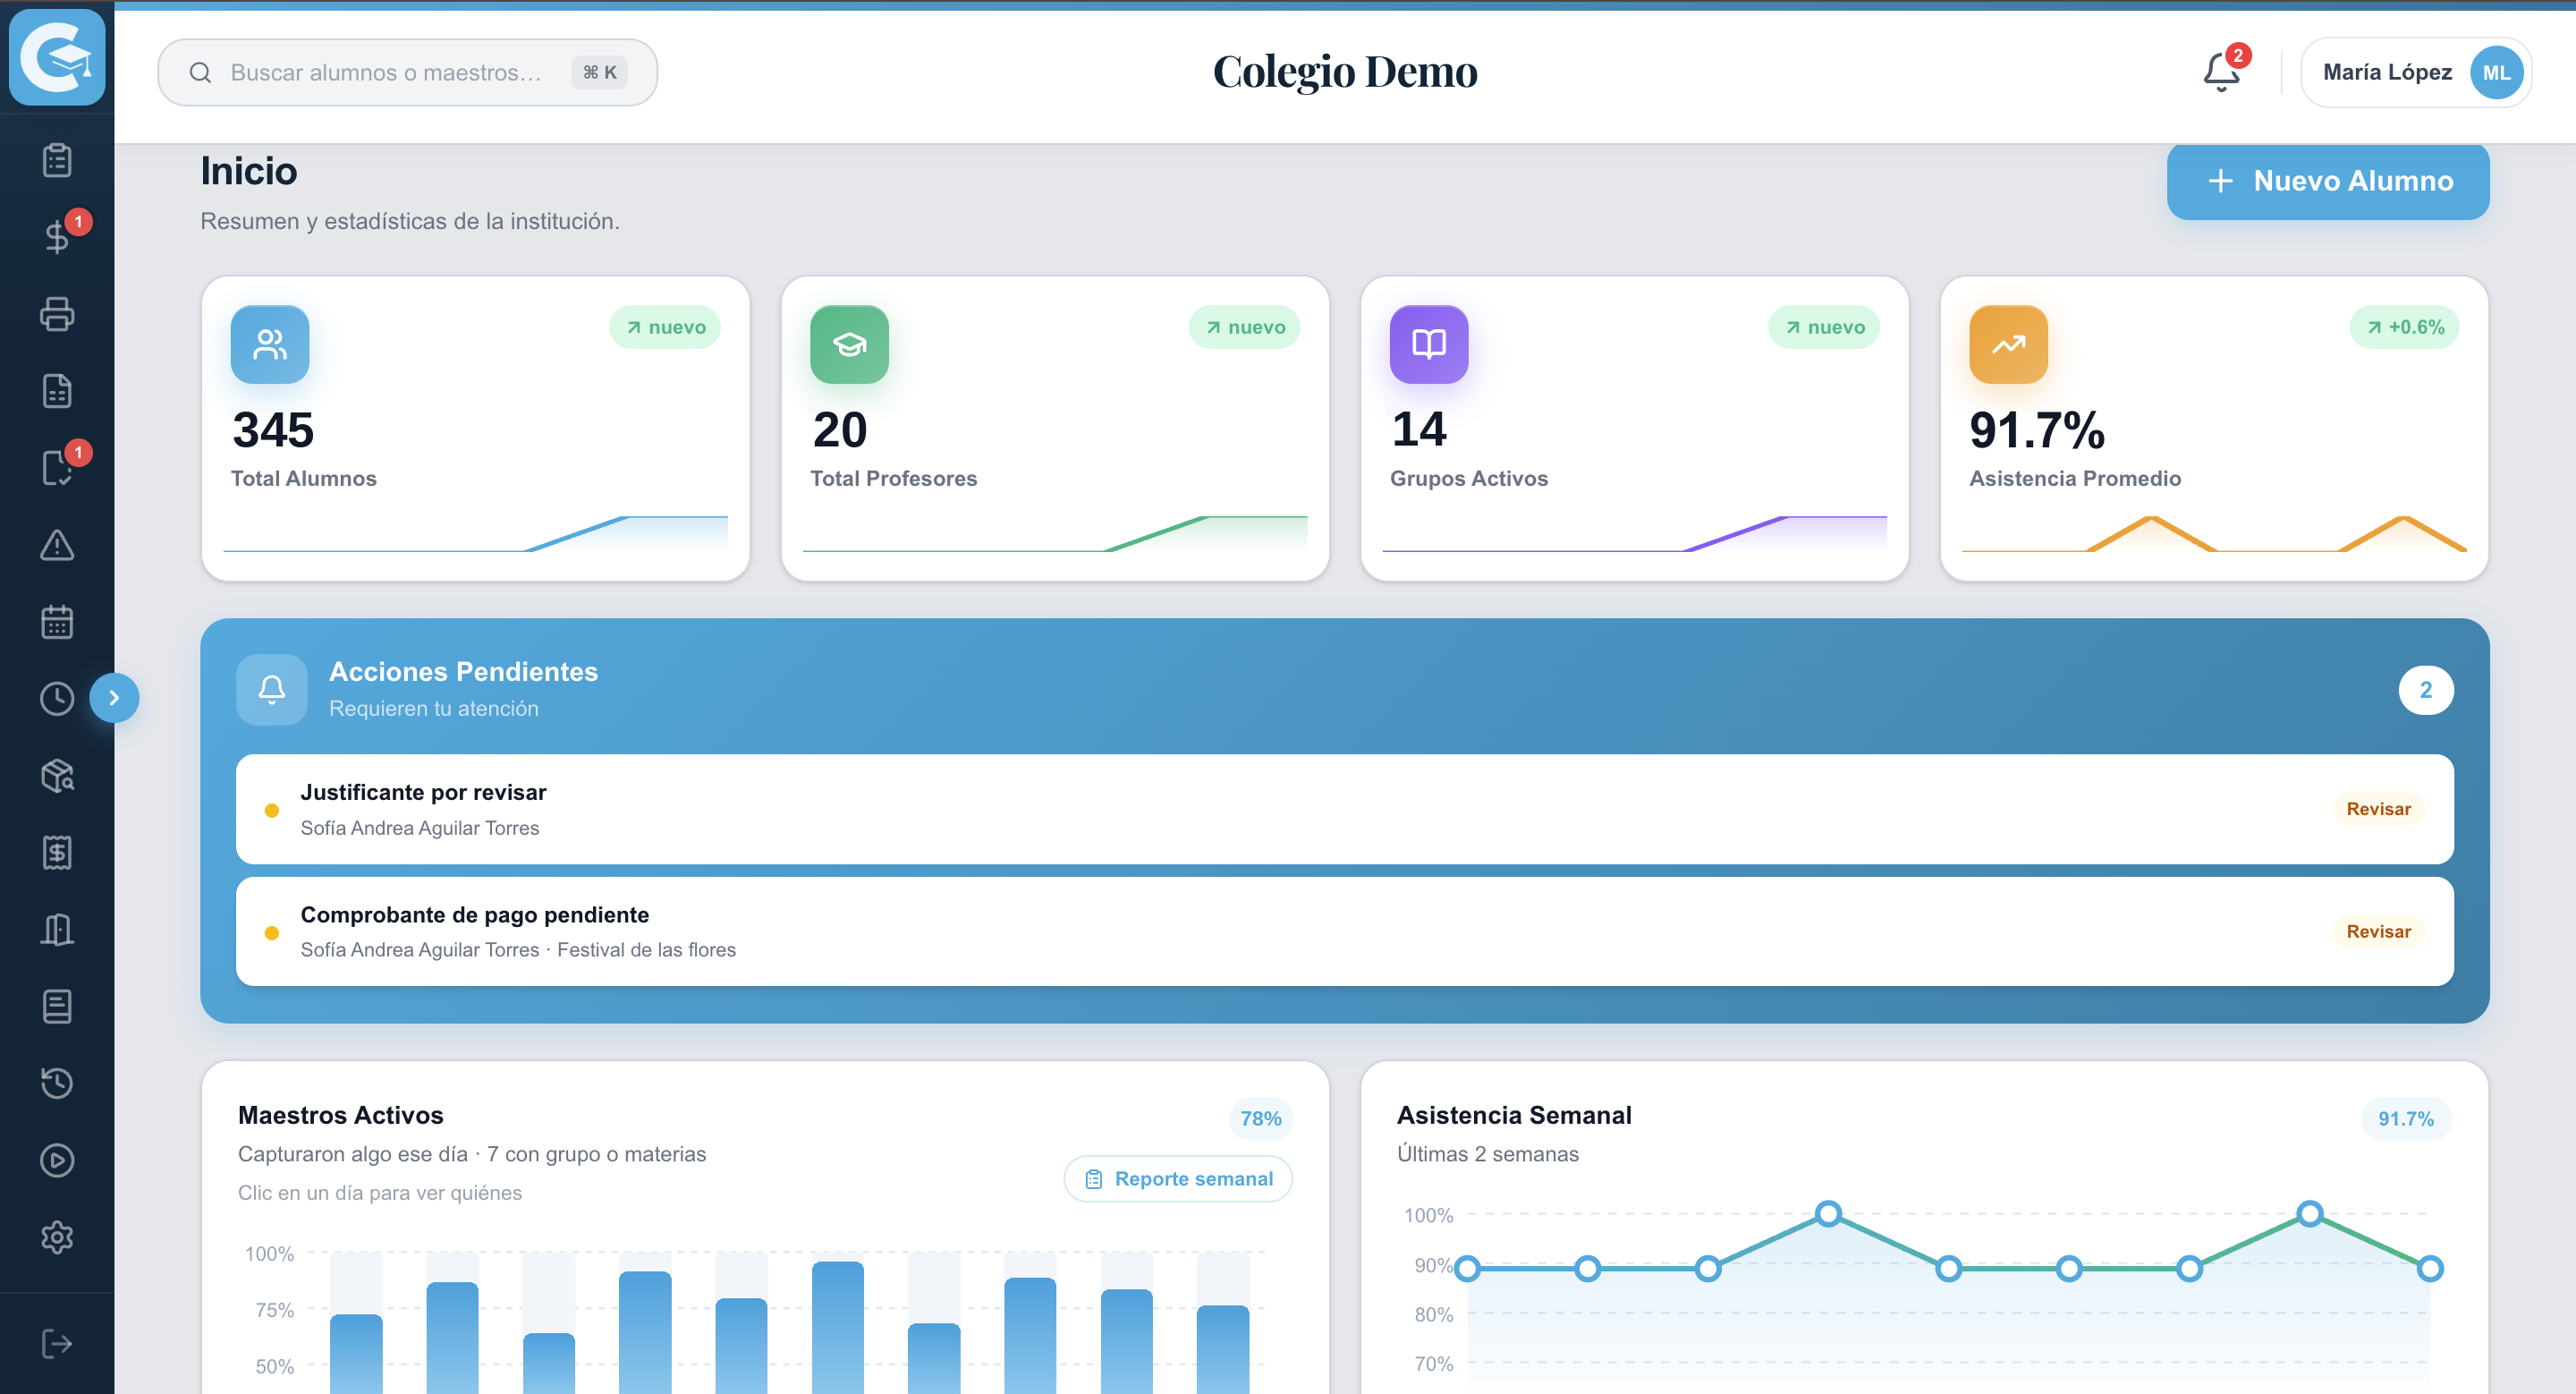Click the Maestros Activos heading

[x=341, y=1115]
